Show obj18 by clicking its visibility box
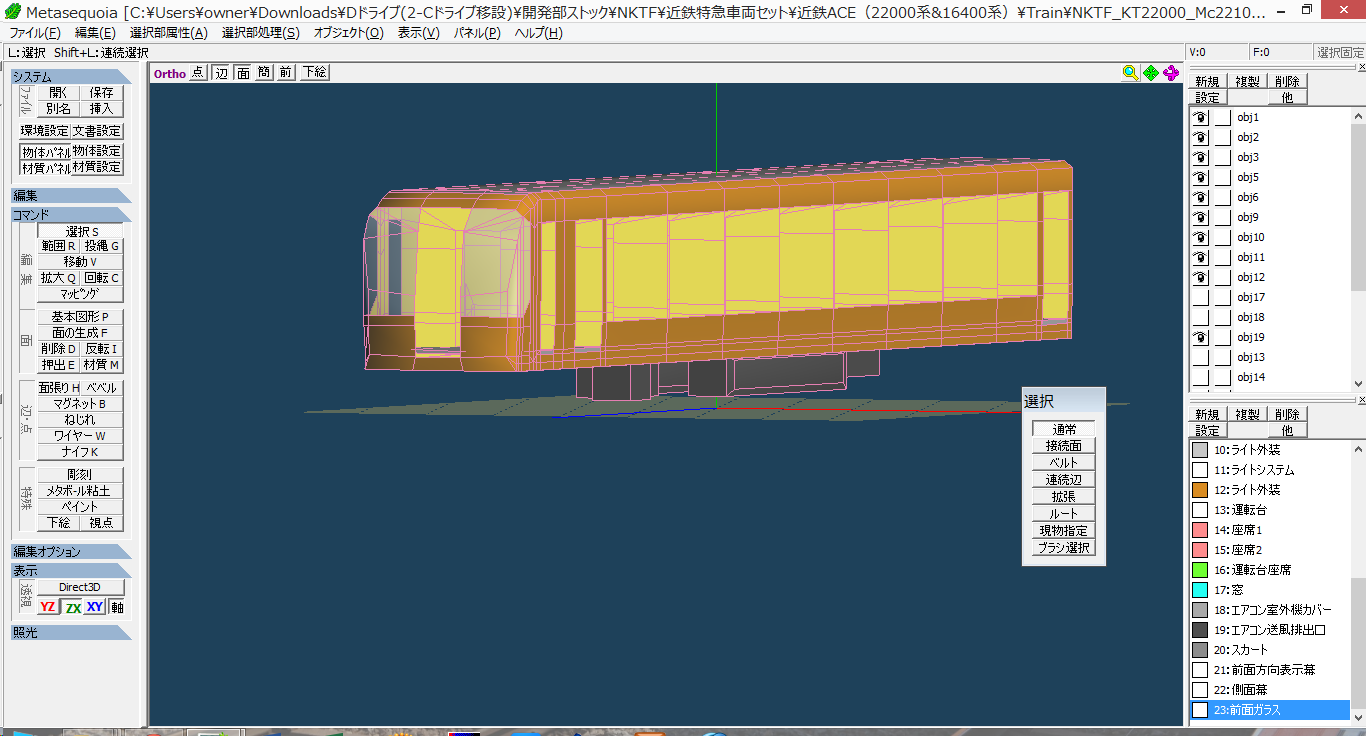The width and height of the screenshot is (1366, 736). [x=1201, y=317]
